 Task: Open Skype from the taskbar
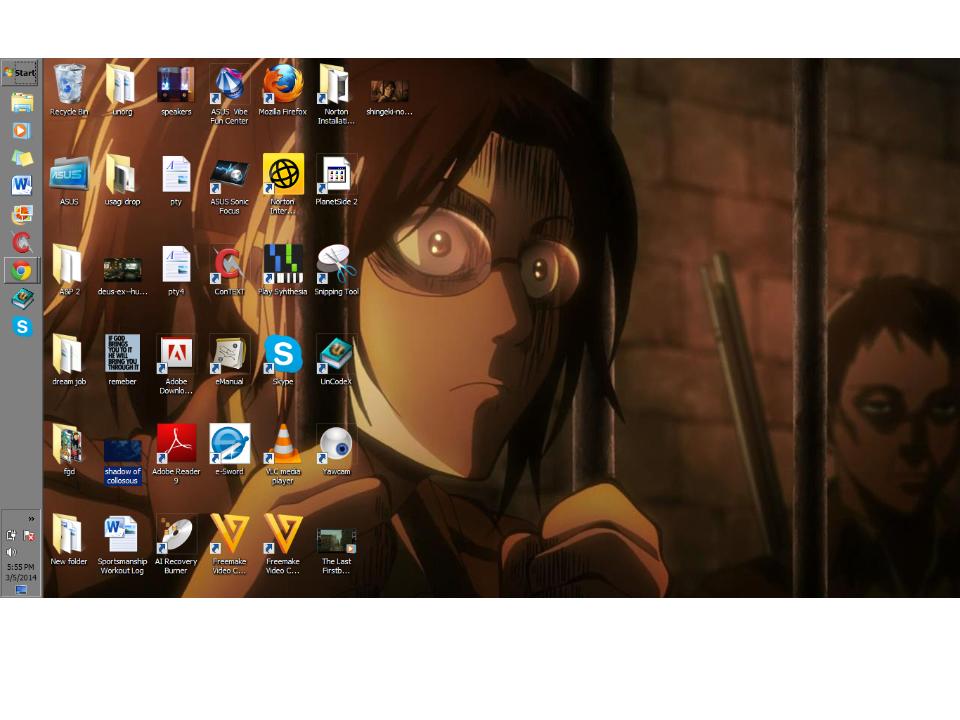[22, 326]
